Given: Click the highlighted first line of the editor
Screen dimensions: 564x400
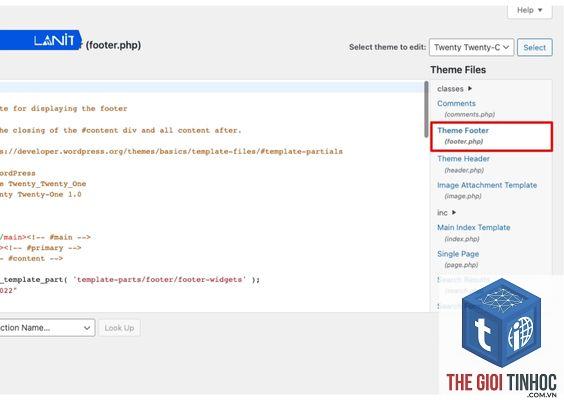Looking at the screenshot, I should (212, 87).
